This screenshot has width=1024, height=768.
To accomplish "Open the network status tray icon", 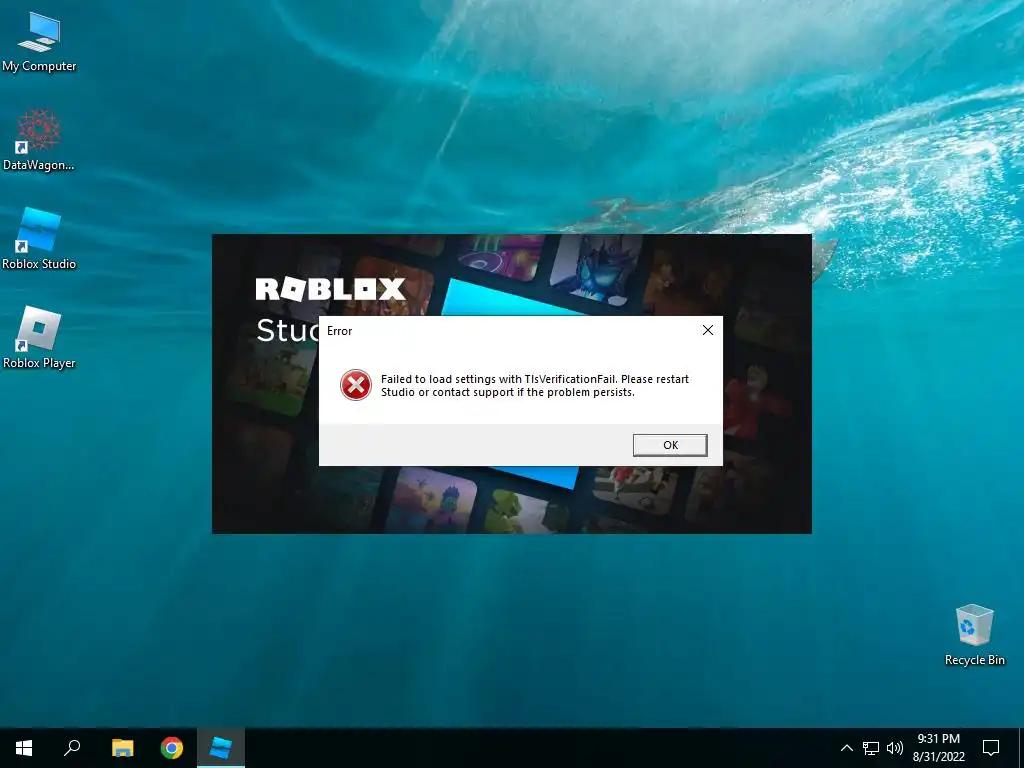I will pos(871,748).
